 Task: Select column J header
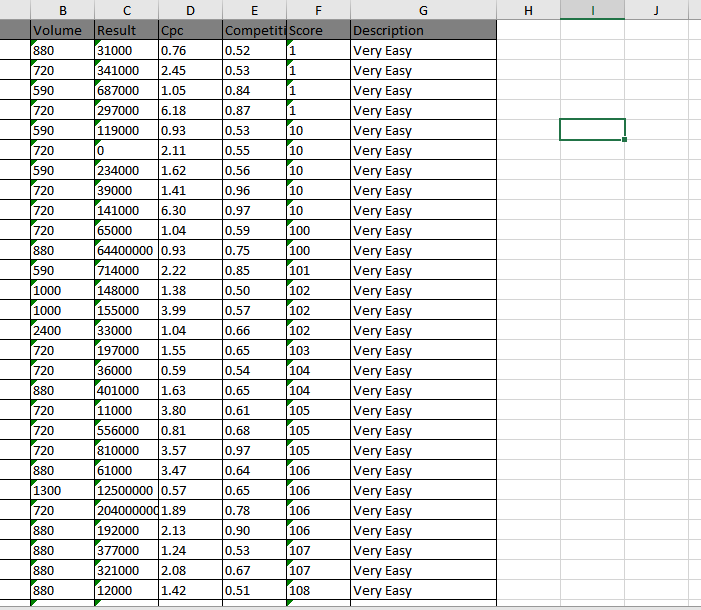pyautogui.click(x=655, y=10)
